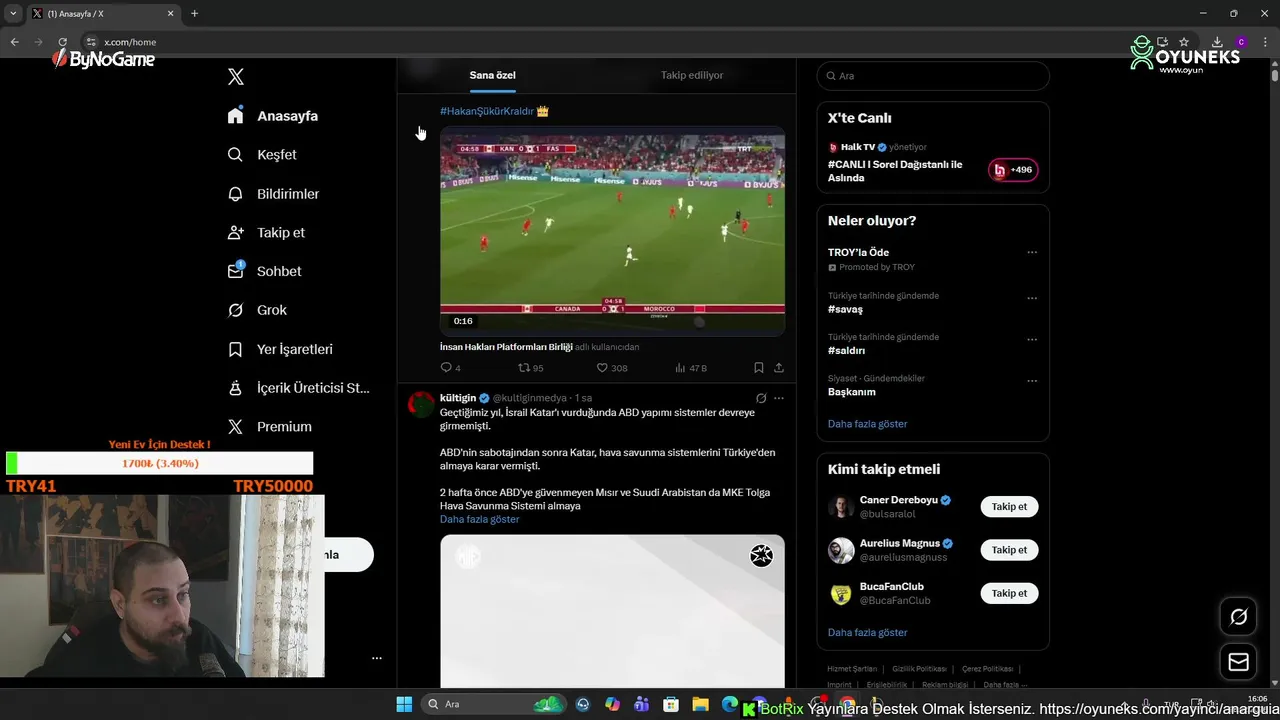Bookmark page with star icon
The height and width of the screenshot is (720, 1280).
(1184, 42)
